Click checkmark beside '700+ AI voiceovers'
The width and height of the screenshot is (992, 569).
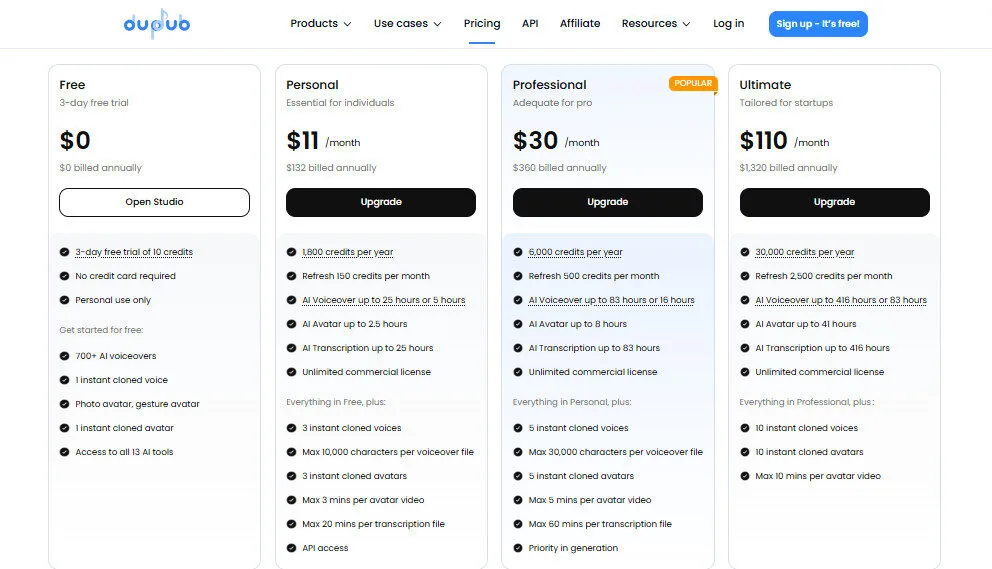pos(65,356)
